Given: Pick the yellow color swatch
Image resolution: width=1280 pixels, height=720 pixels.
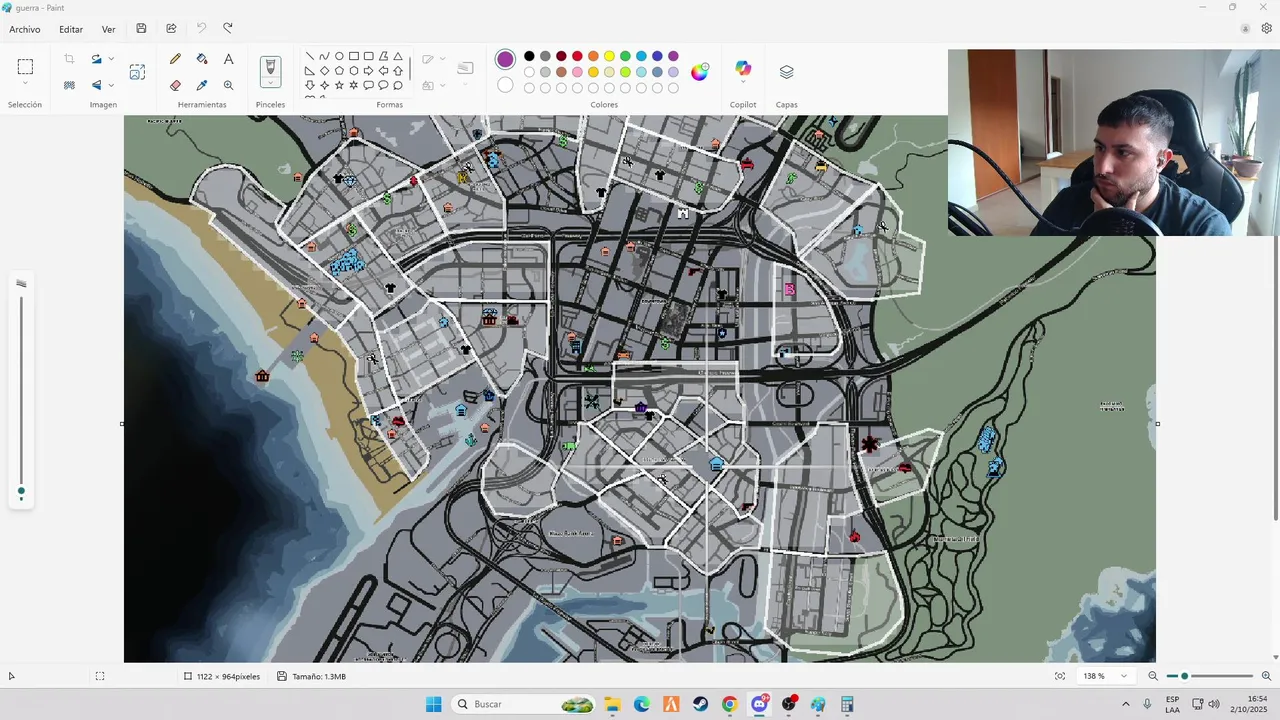Looking at the screenshot, I should click(x=609, y=56).
